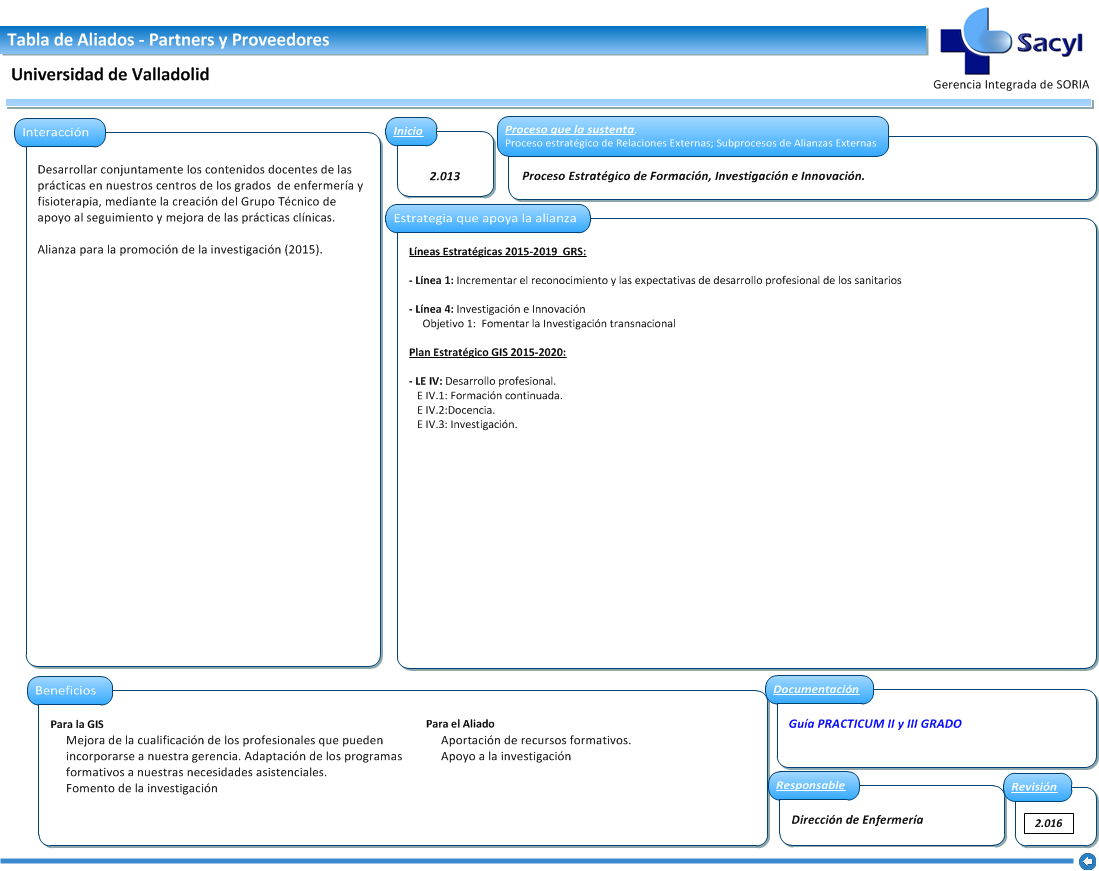Click the Sacyl cross logo

point(975,41)
